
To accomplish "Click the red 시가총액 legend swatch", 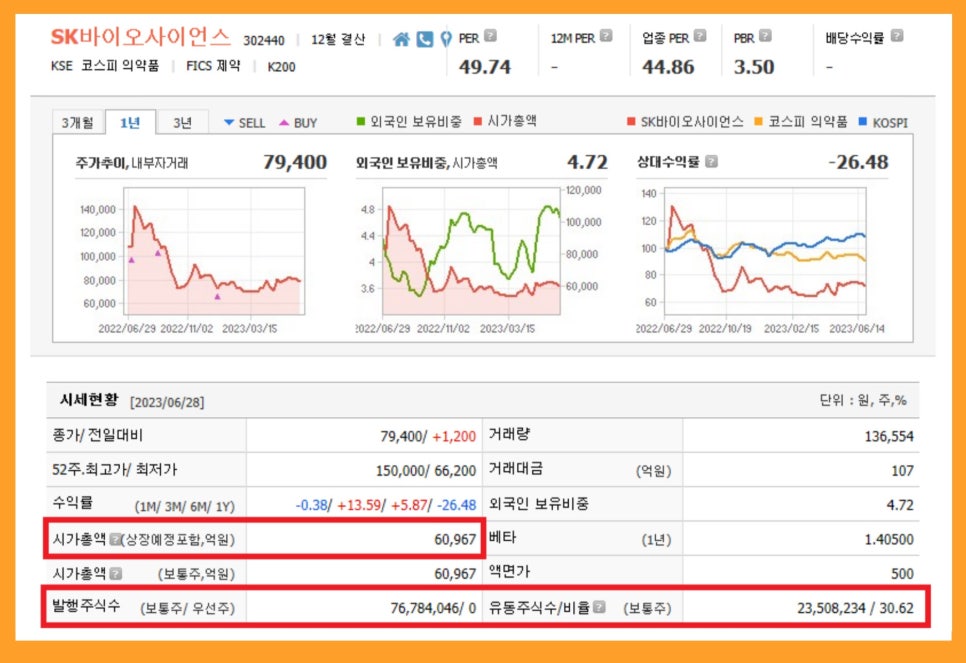I will (x=477, y=121).
